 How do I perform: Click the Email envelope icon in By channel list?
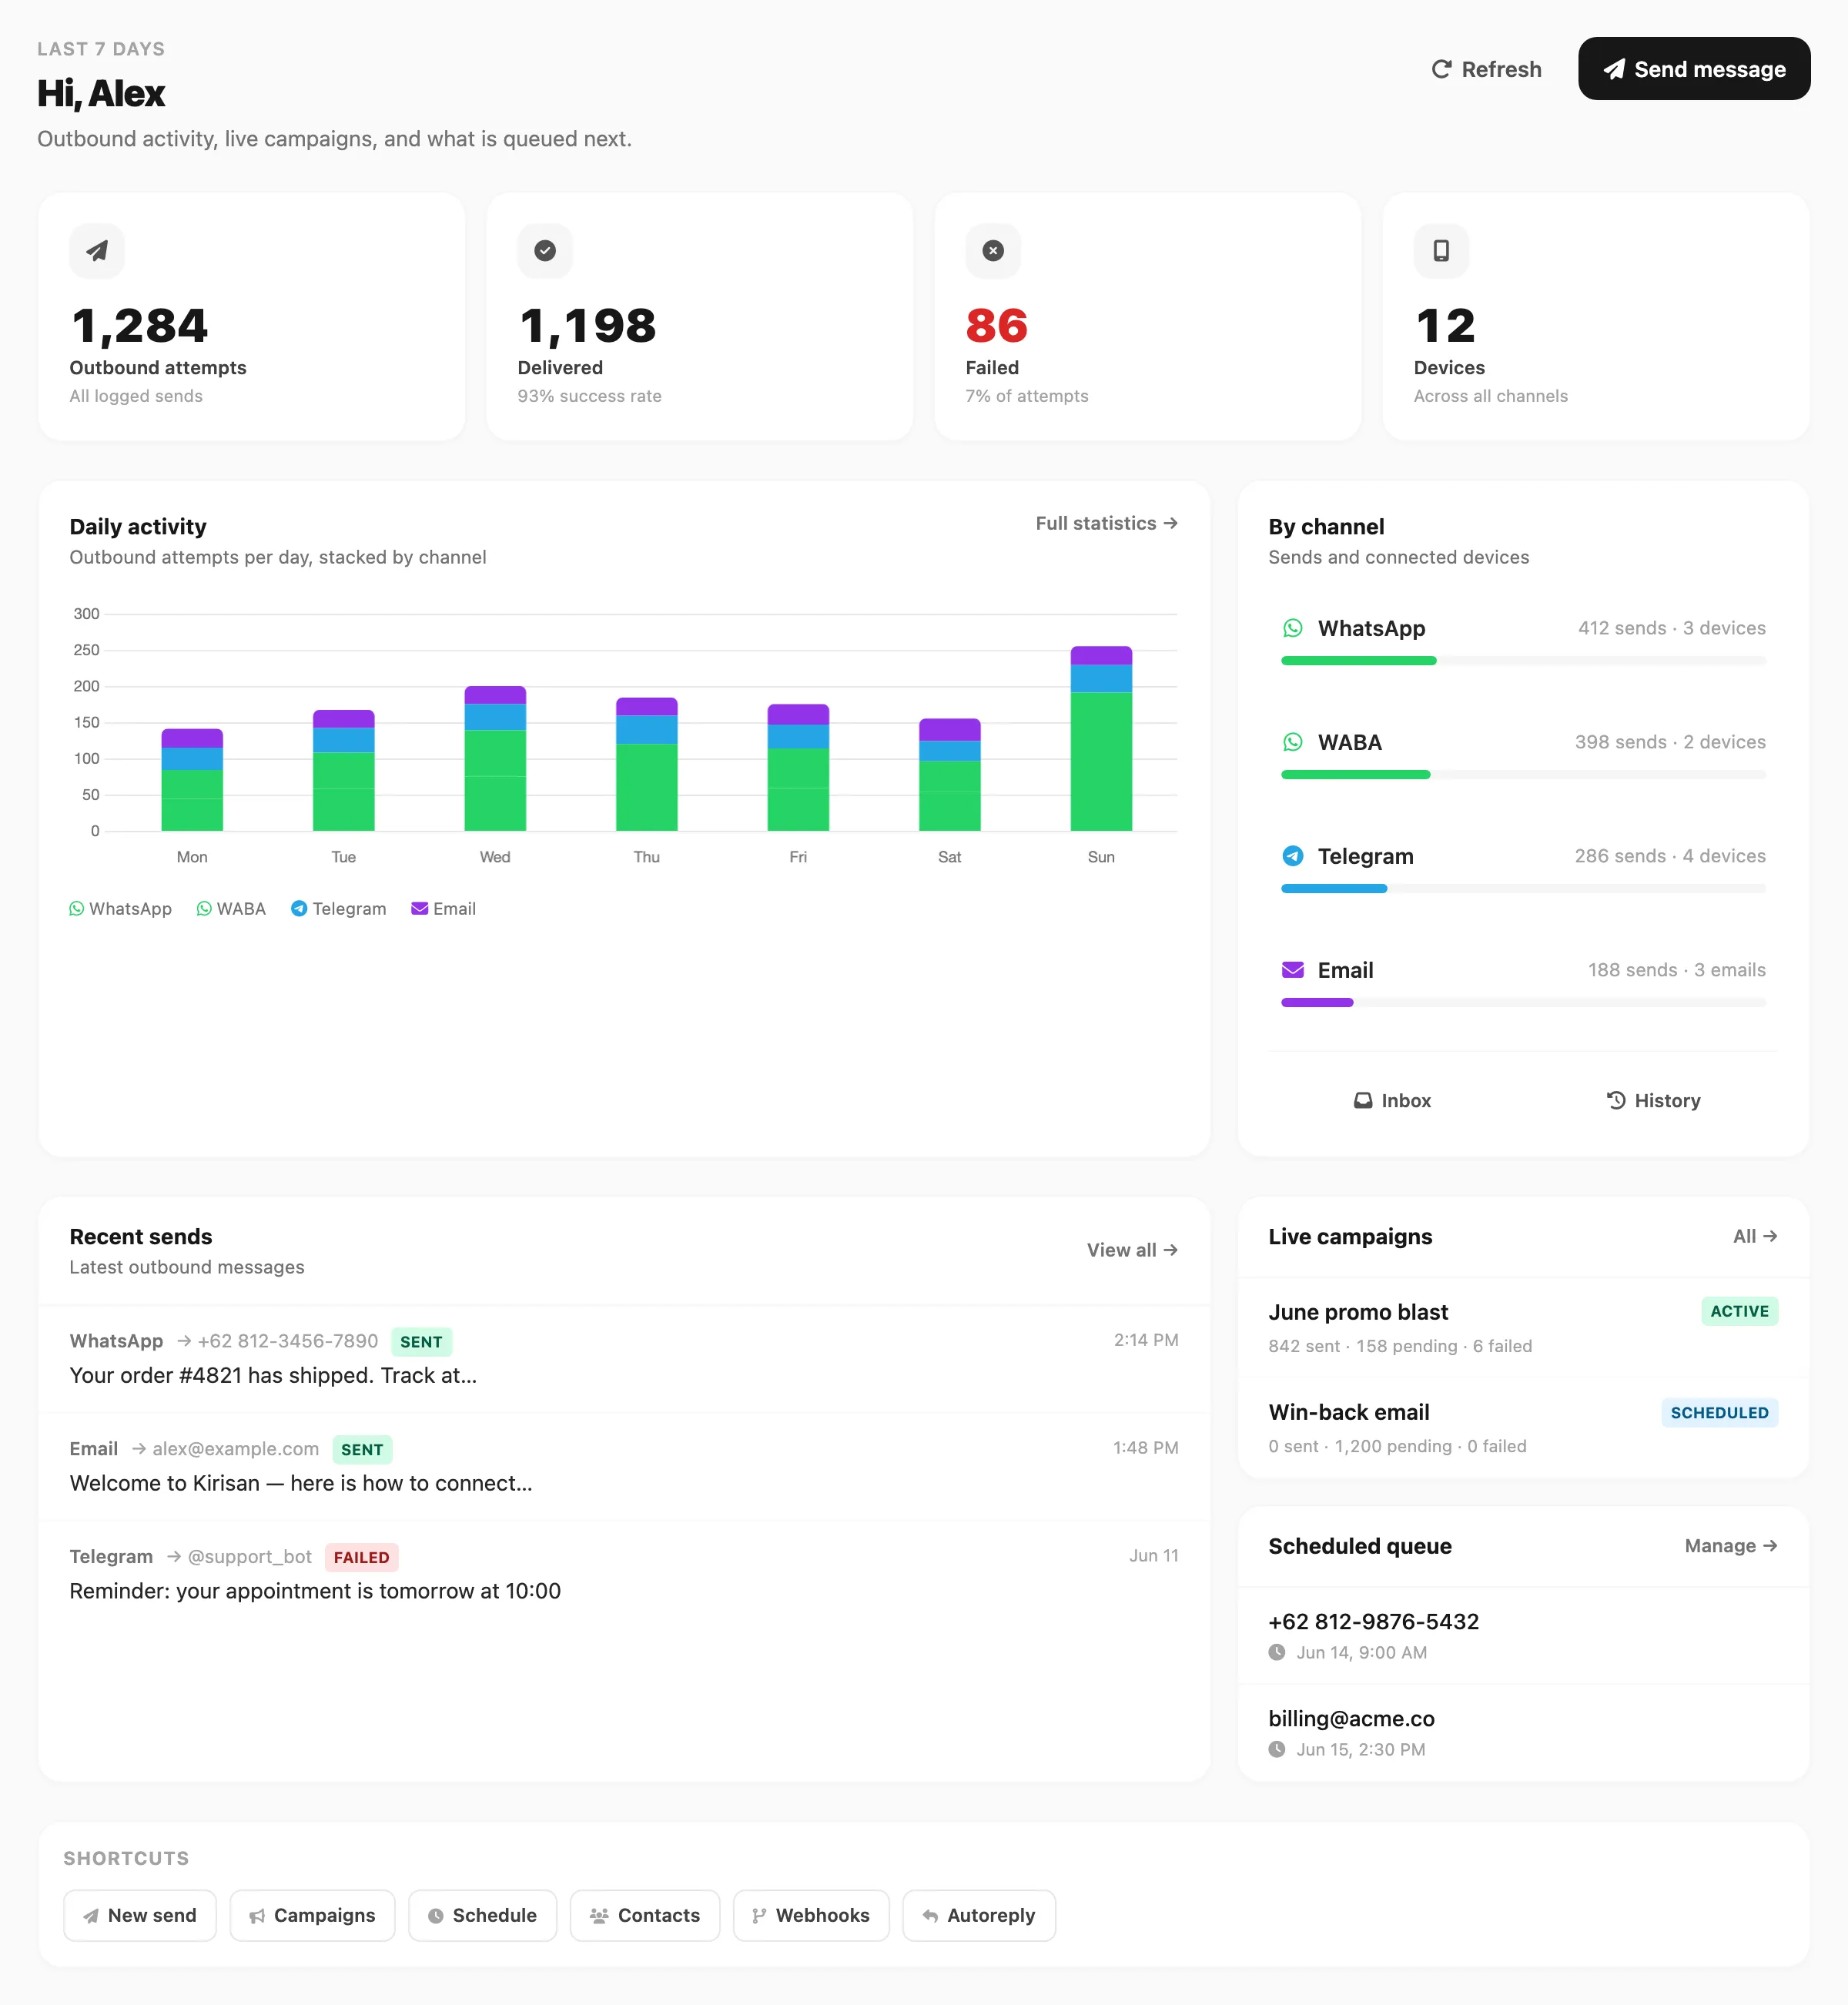(x=1293, y=970)
